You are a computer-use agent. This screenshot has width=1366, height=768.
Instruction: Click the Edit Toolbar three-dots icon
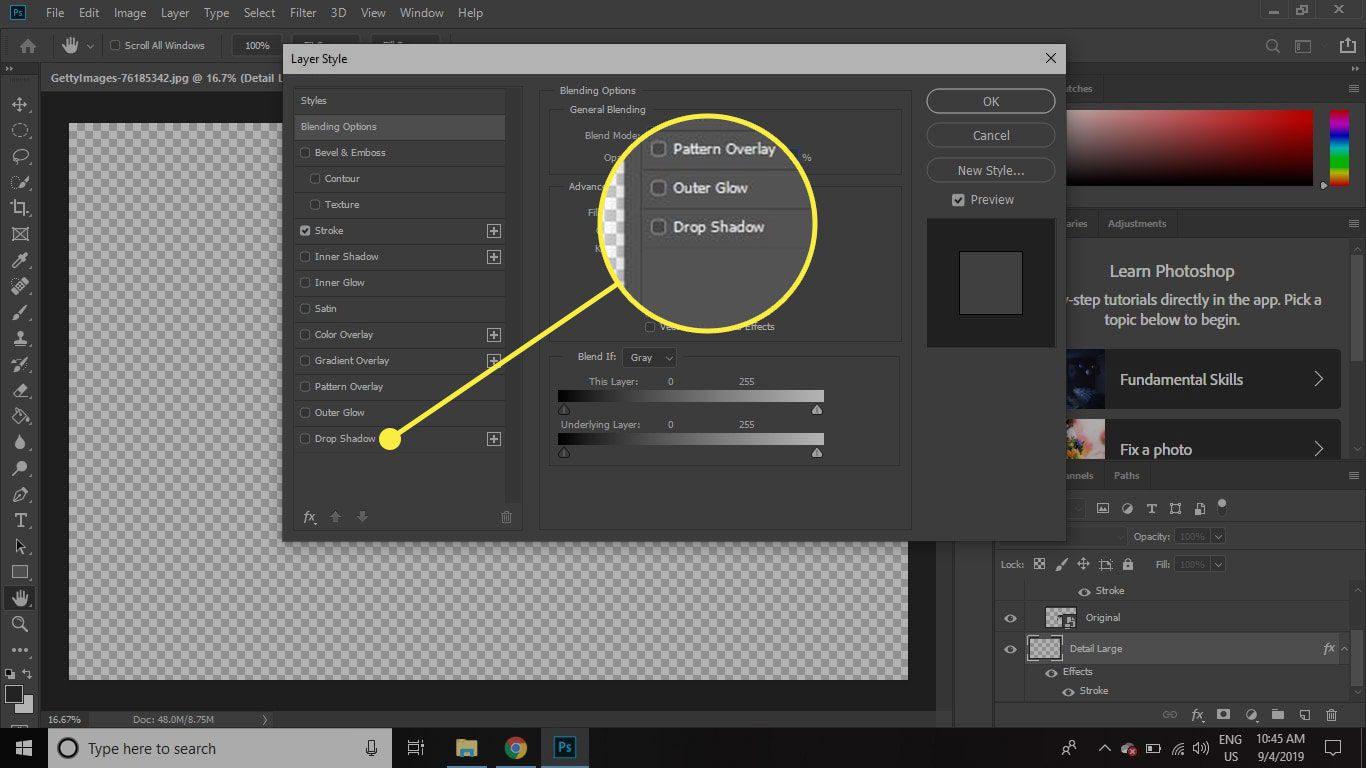coord(19,649)
